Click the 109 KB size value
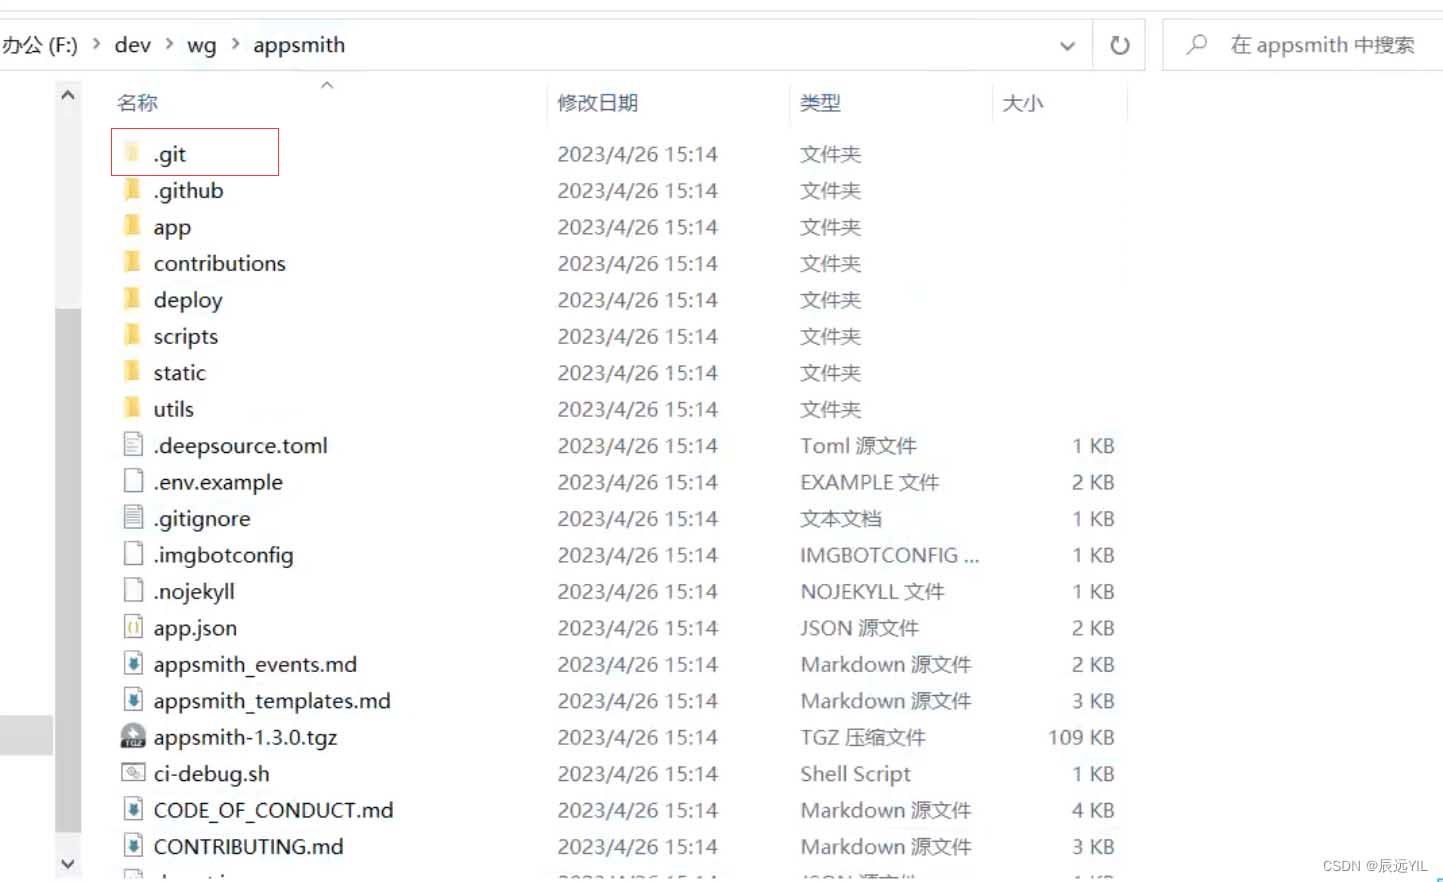The width and height of the screenshot is (1443, 882). 1081,737
